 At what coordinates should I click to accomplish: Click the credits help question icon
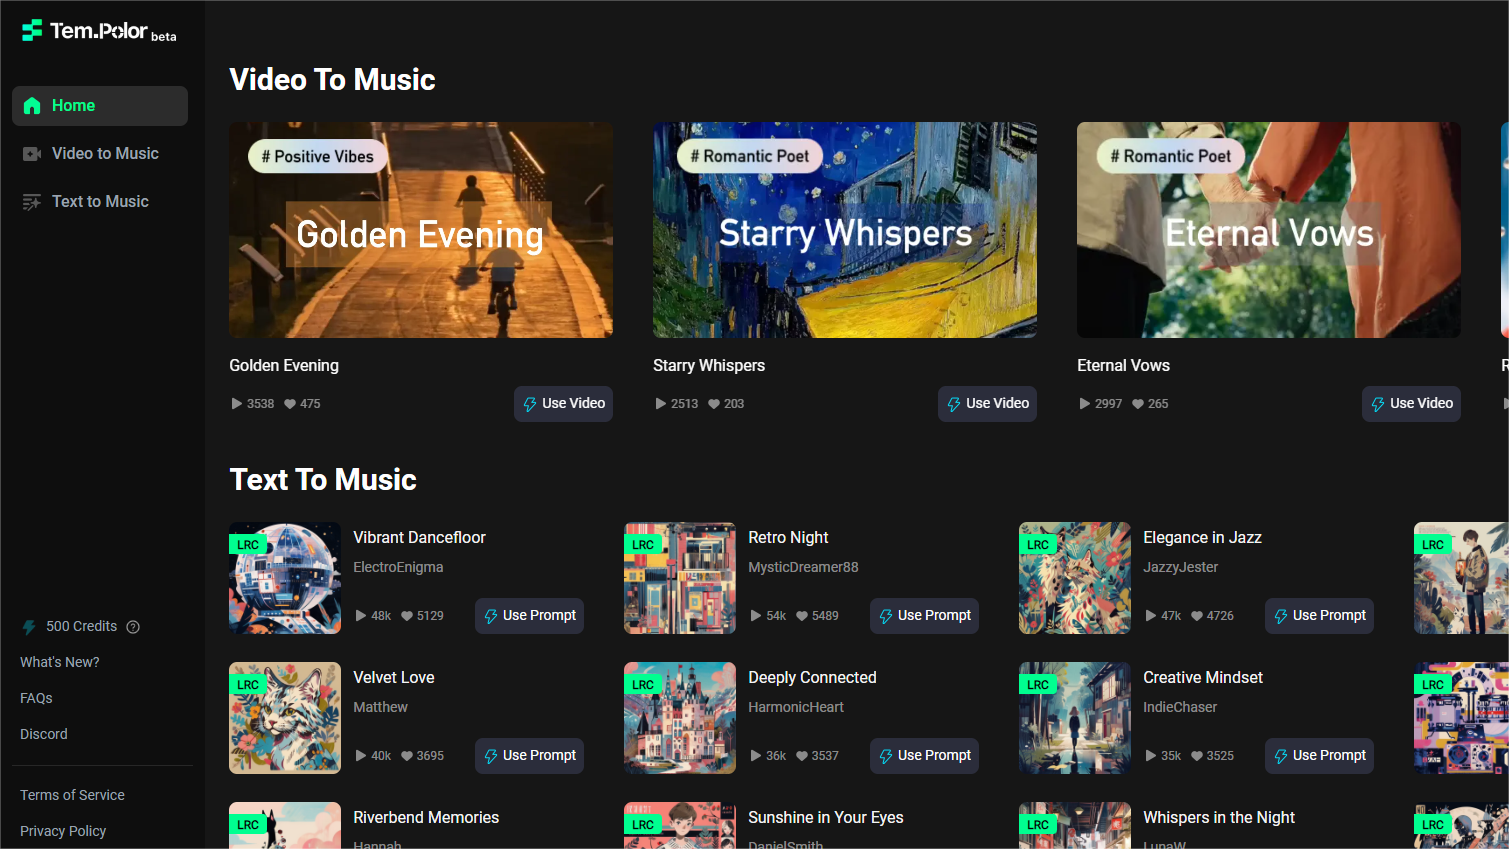(x=133, y=627)
